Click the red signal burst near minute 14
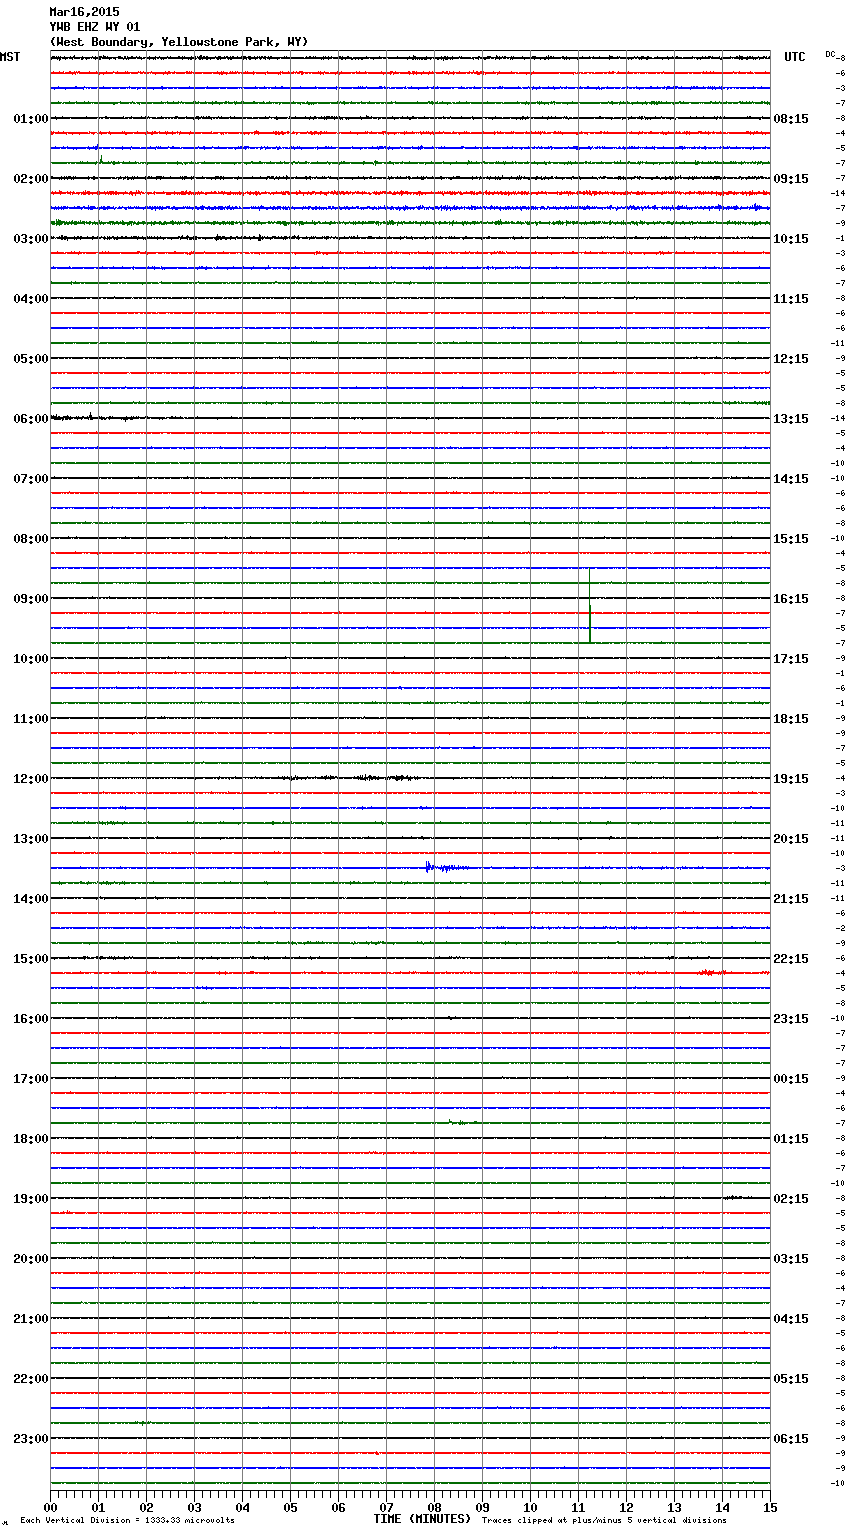 711,972
